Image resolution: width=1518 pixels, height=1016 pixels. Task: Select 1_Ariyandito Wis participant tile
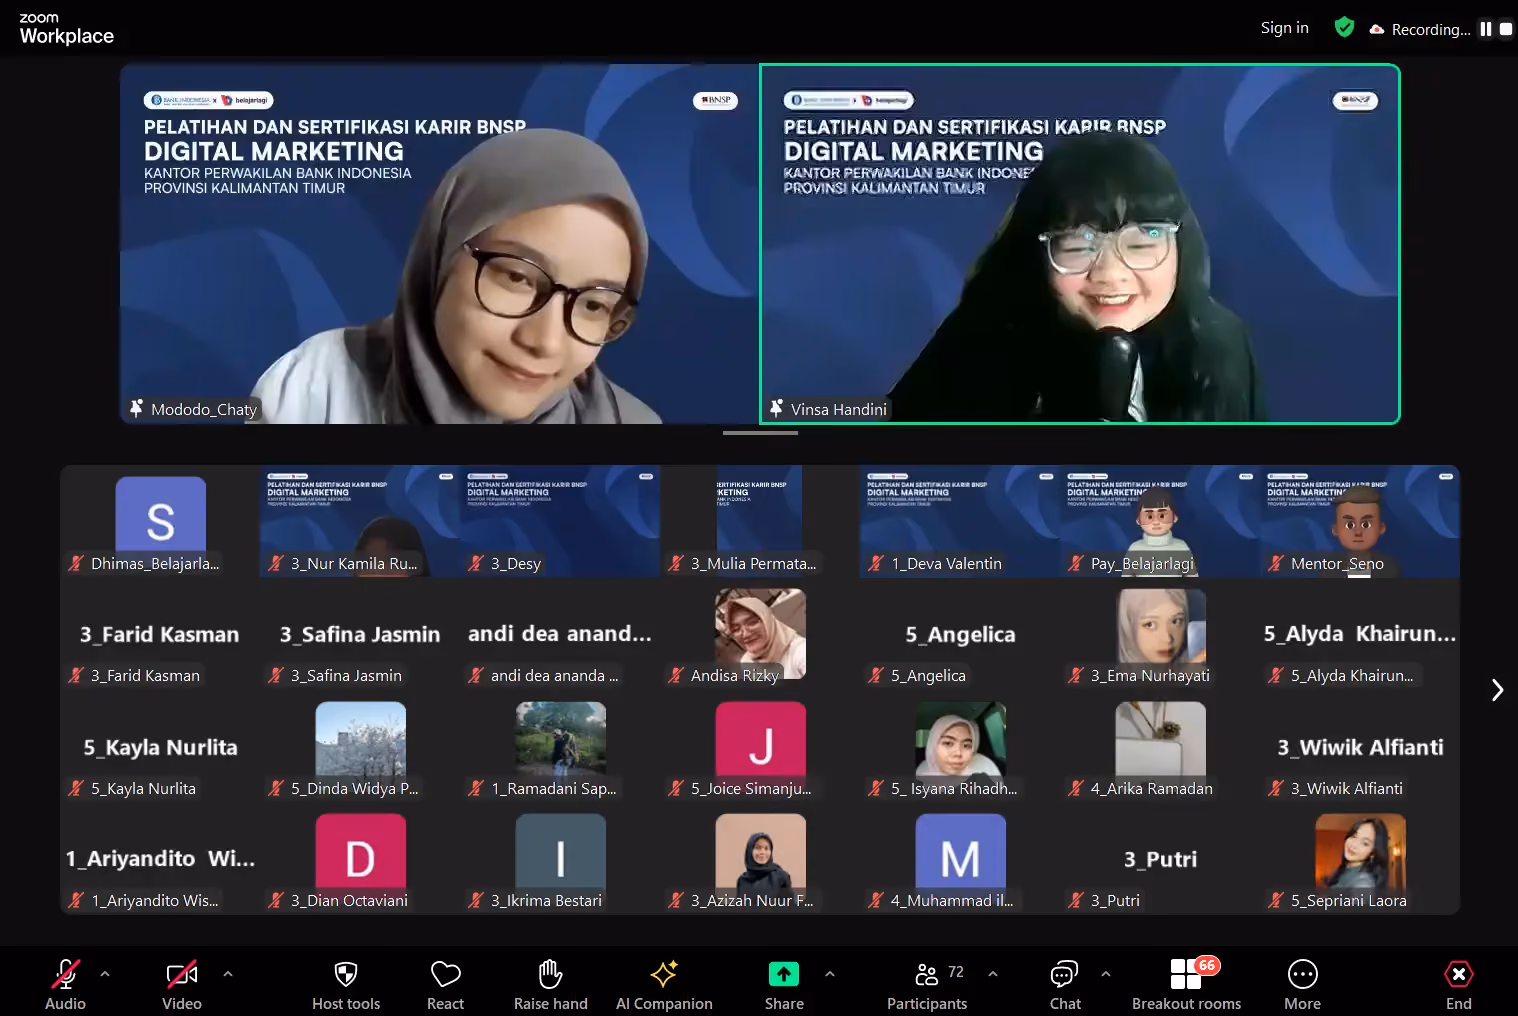pos(160,859)
